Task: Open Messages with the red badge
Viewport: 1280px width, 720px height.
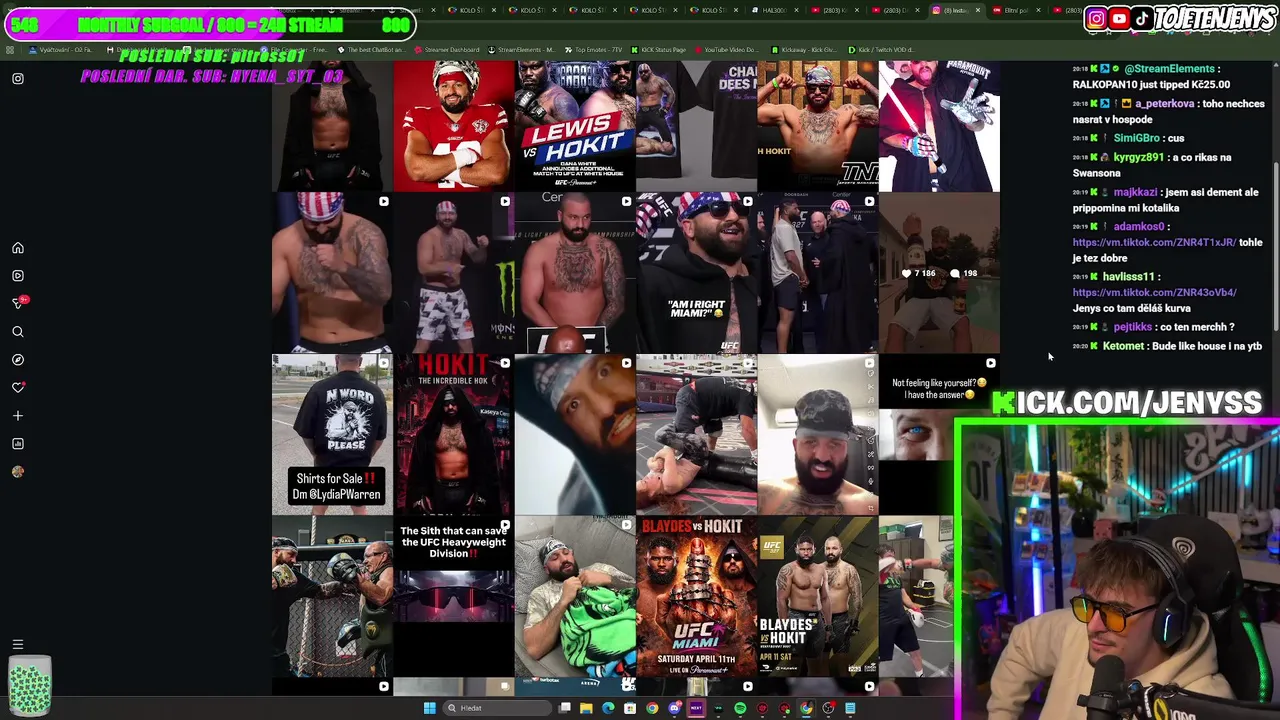Action: [17, 303]
